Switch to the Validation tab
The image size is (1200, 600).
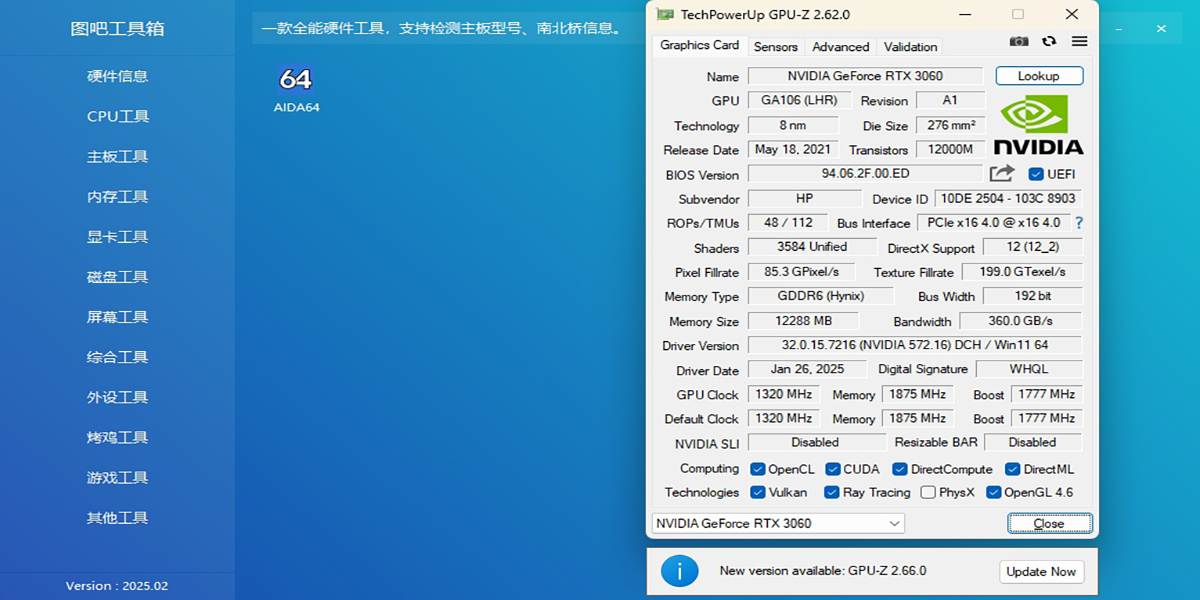point(910,46)
